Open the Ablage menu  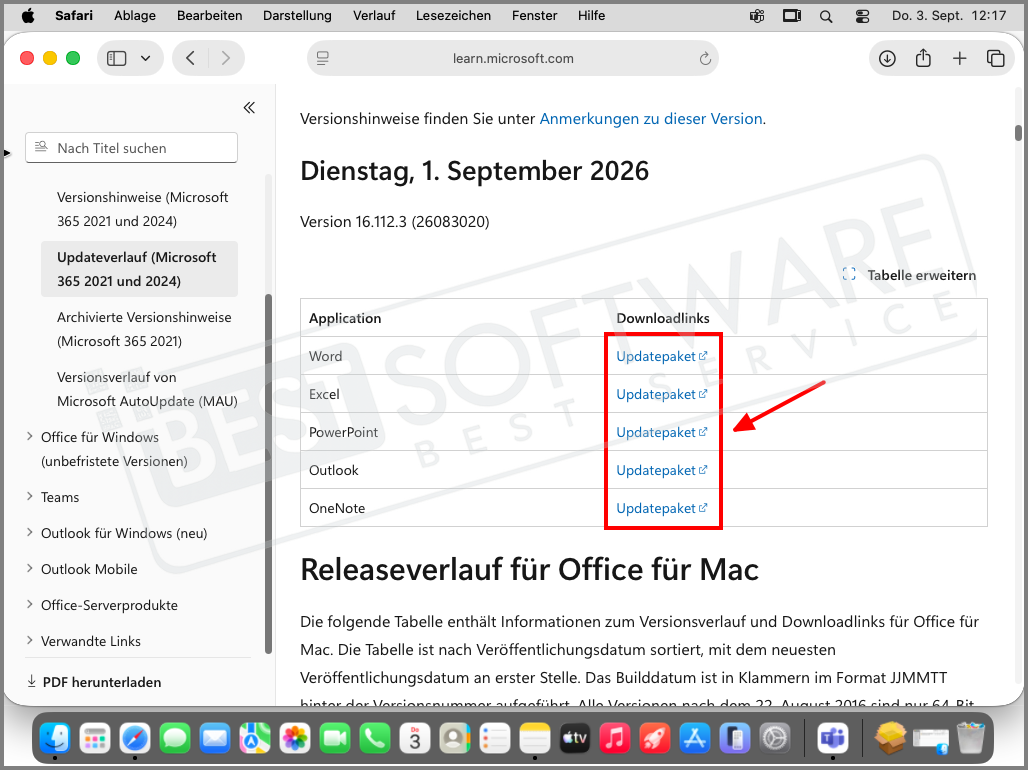coord(134,16)
